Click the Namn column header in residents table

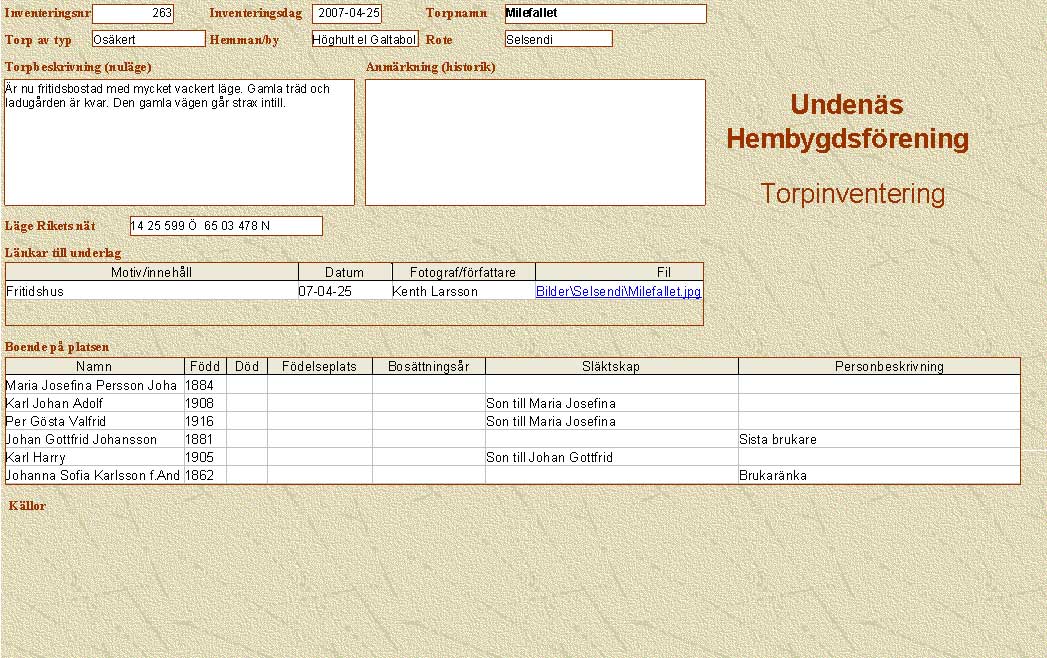(x=94, y=367)
